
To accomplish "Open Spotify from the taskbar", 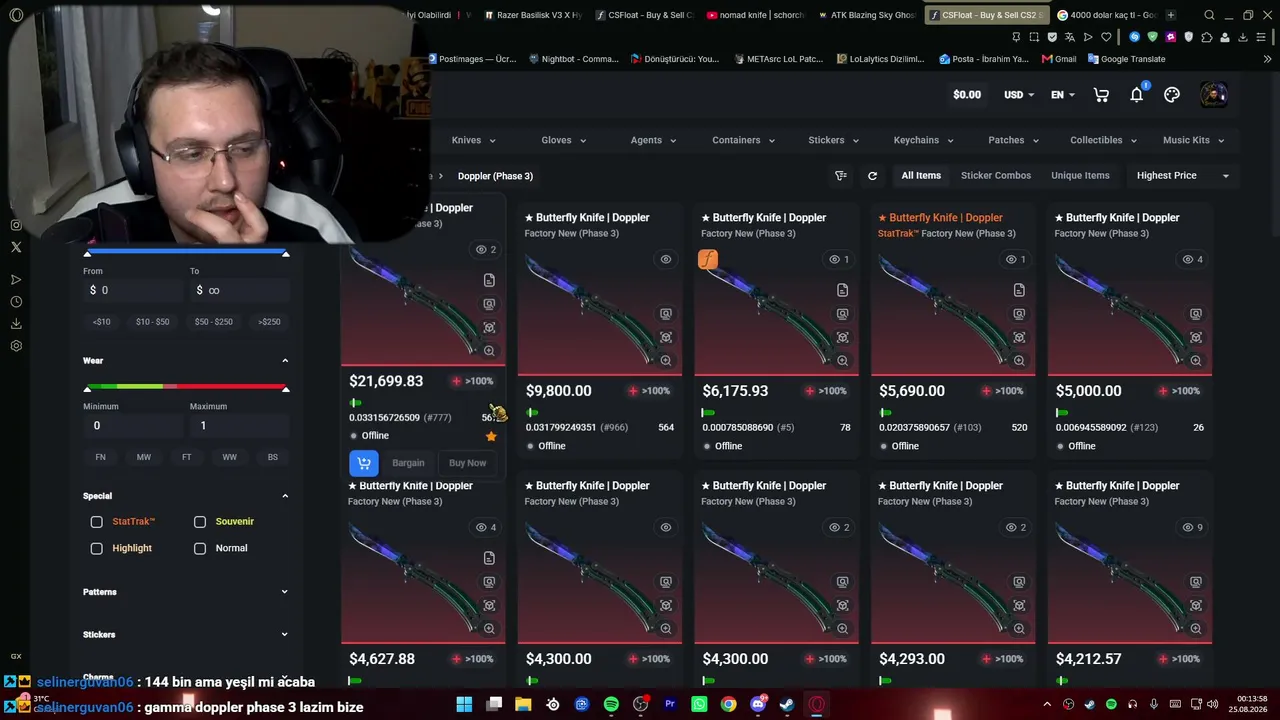I will click(611, 704).
